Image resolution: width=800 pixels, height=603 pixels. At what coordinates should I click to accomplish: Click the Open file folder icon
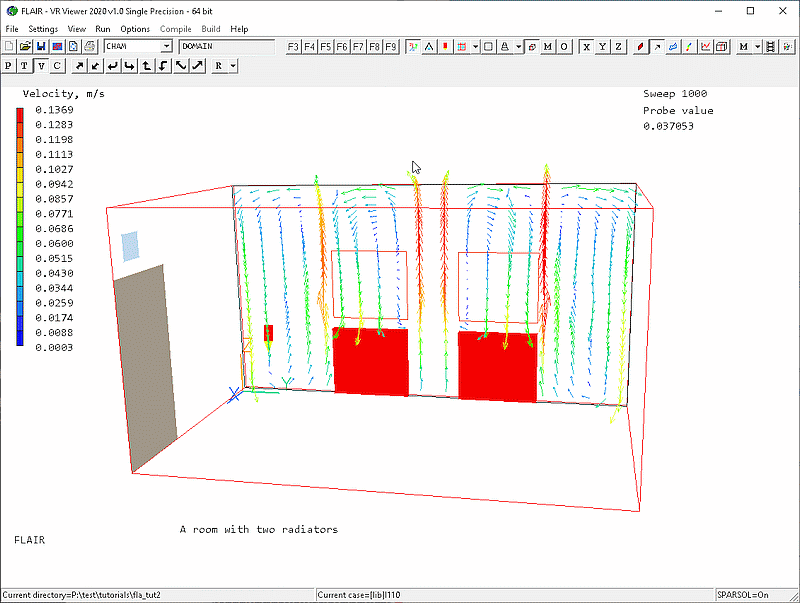[x=25, y=46]
